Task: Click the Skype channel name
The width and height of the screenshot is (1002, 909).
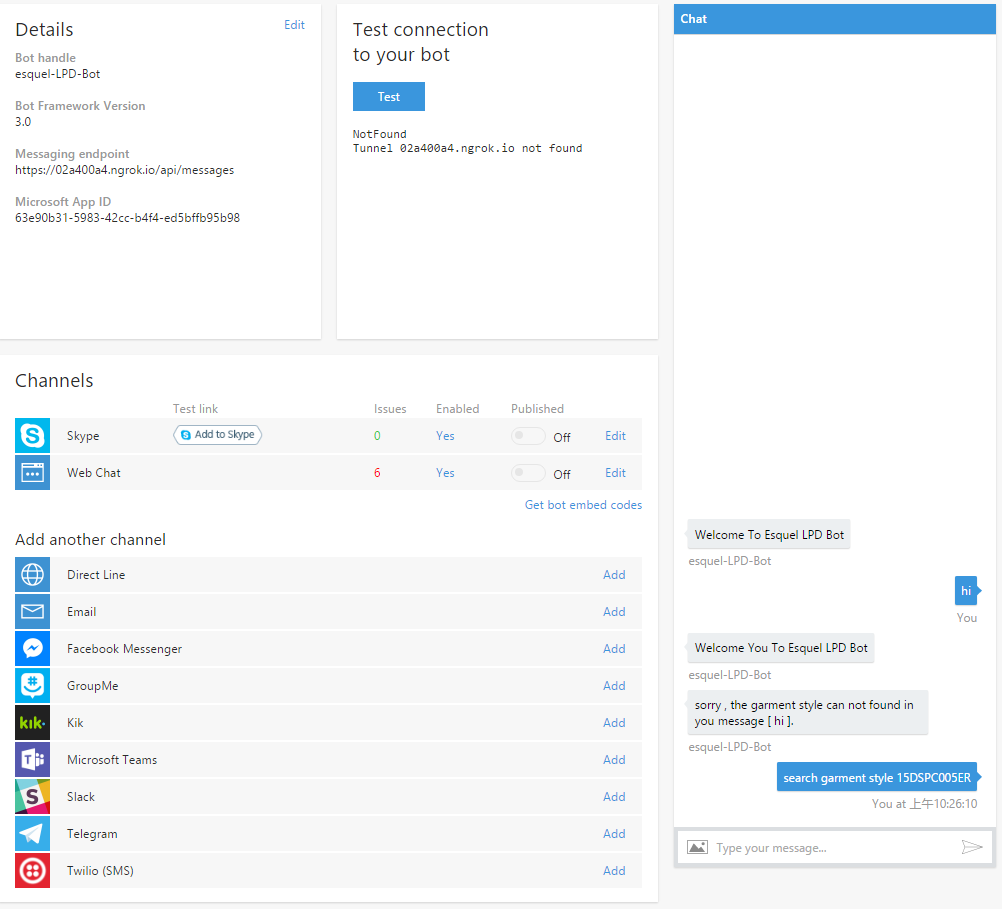Action: pyautogui.click(x=83, y=435)
